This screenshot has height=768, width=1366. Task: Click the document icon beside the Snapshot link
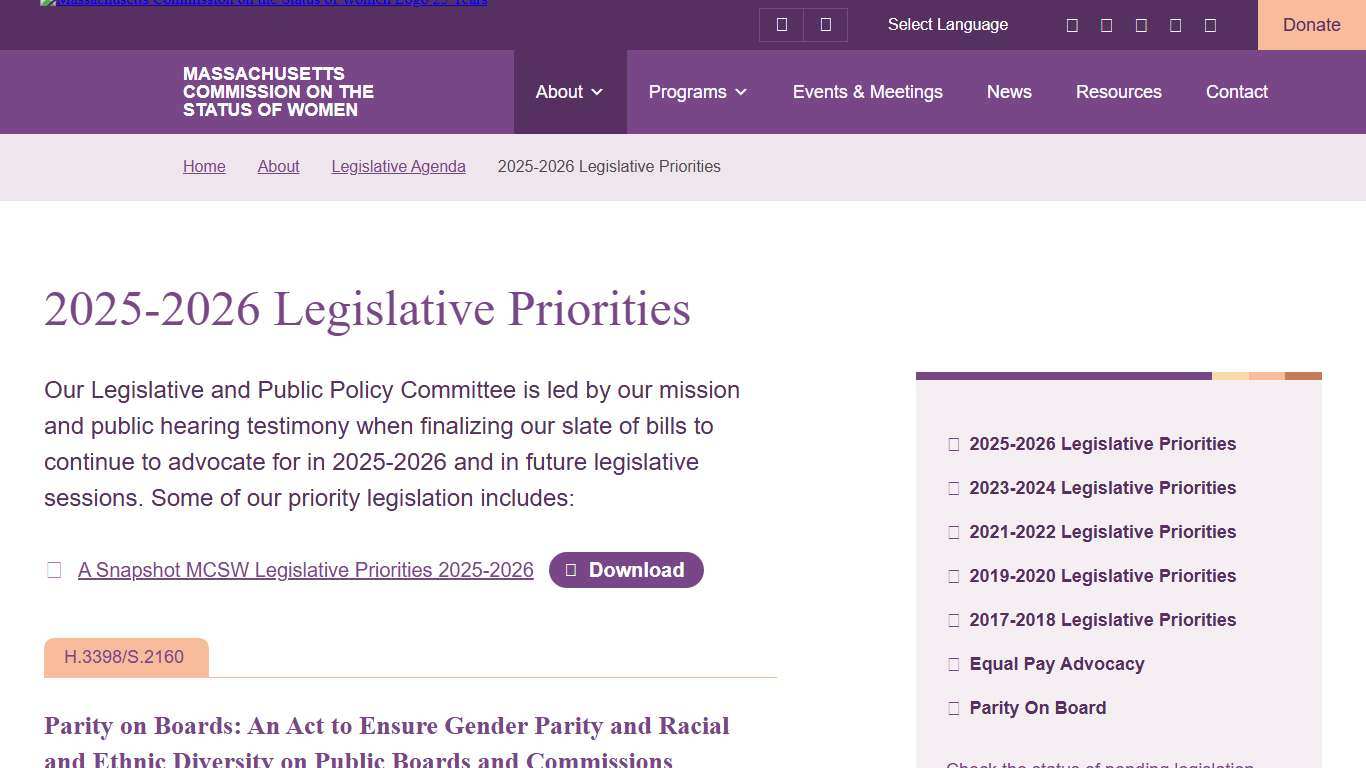[55, 570]
